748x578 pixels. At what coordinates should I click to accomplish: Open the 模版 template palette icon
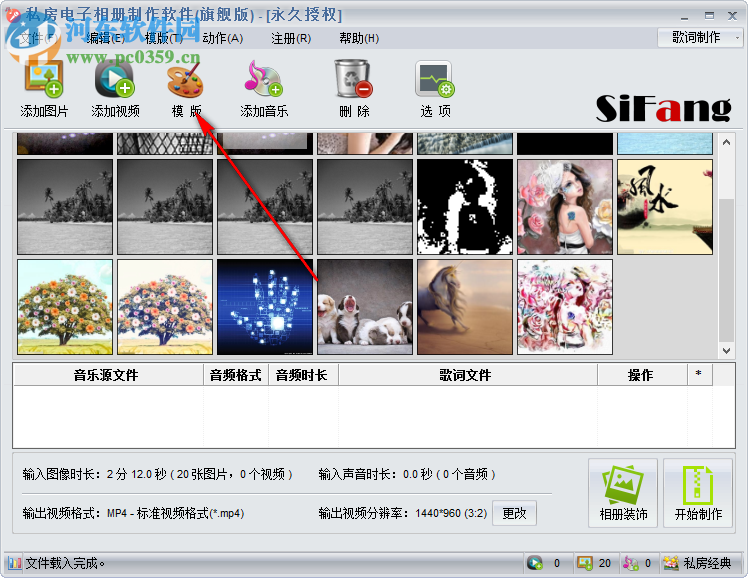pos(186,80)
